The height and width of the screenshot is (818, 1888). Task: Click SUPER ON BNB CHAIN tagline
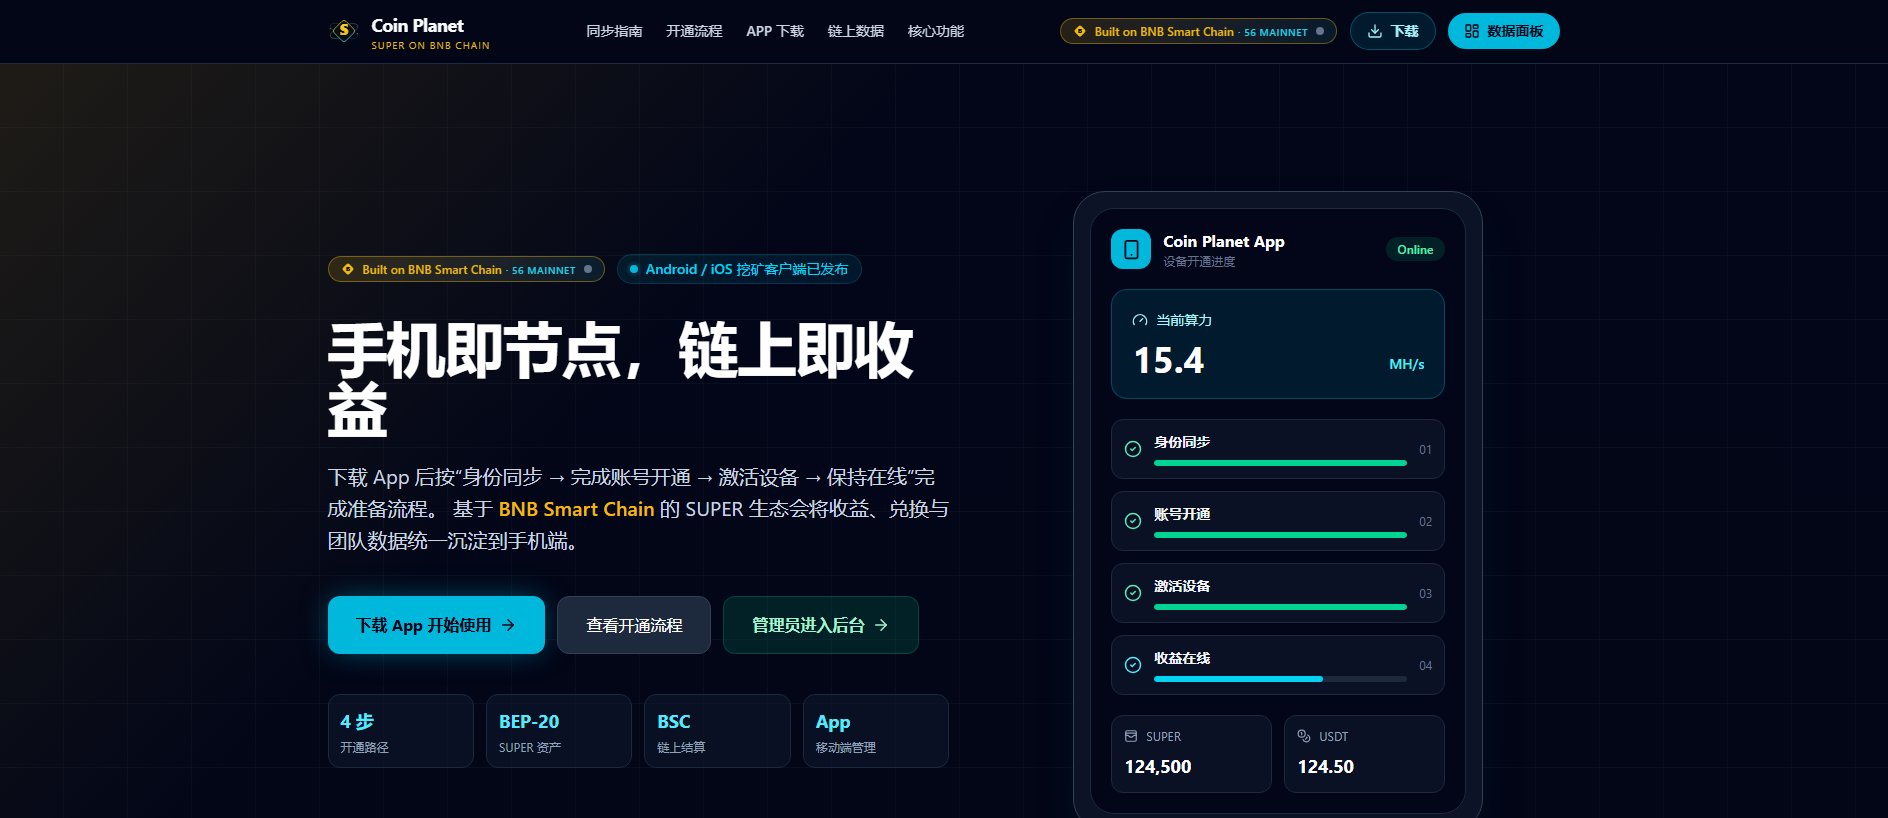pos(431,46)
